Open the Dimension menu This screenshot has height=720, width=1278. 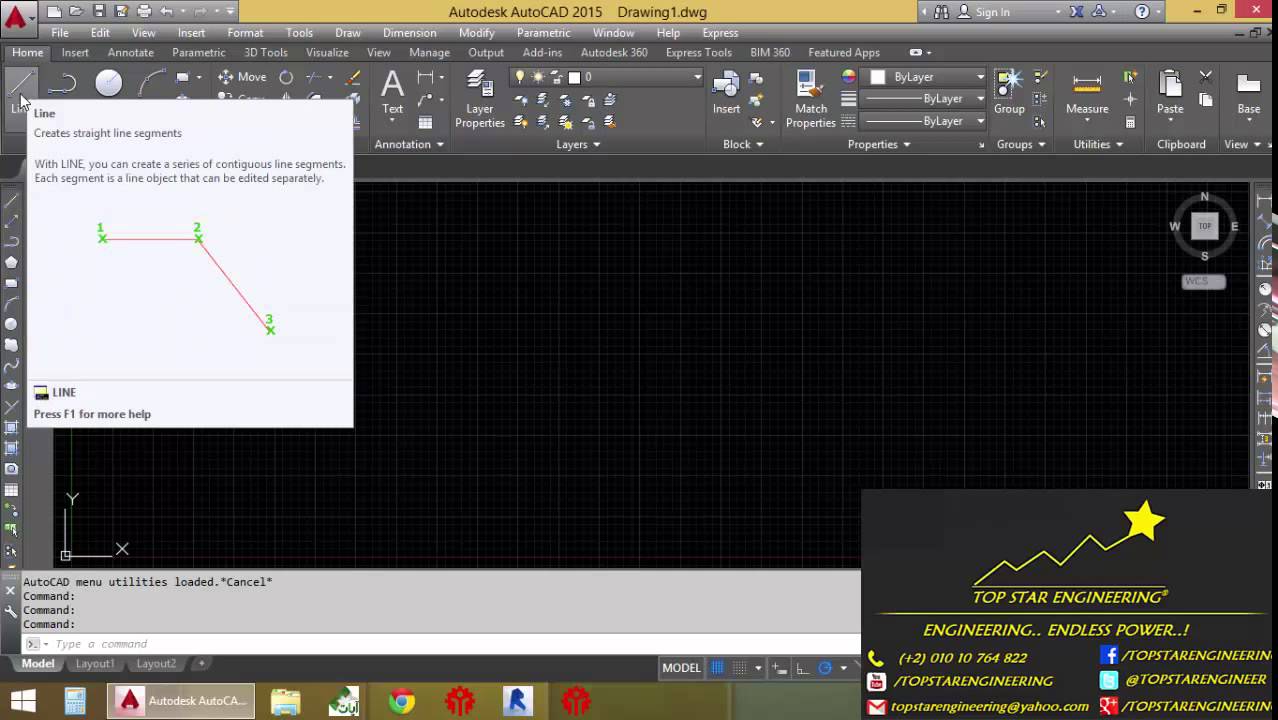pos(410,32)
